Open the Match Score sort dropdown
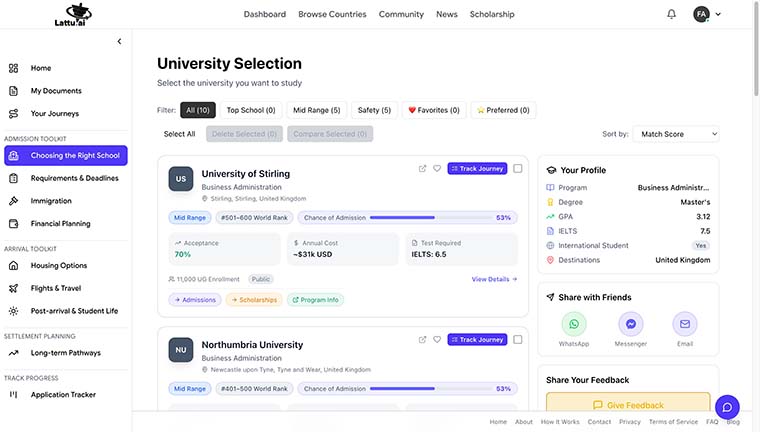Image resolution: width=760 pixels, height=432 pixels. pyautogui.click(x=676, y=134)
